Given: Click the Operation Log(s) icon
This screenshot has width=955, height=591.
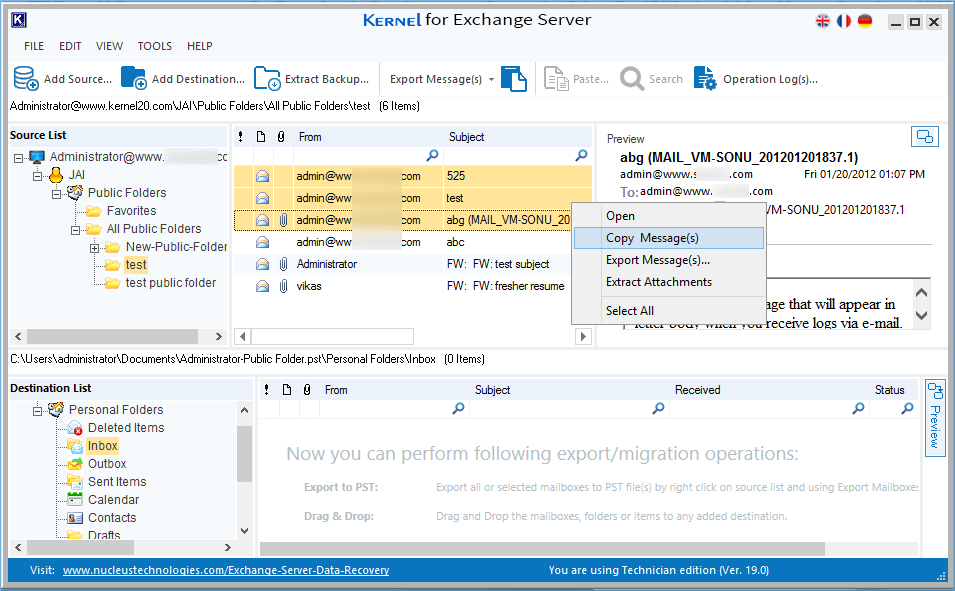Looking at the screenshot, I should [705, 79].
